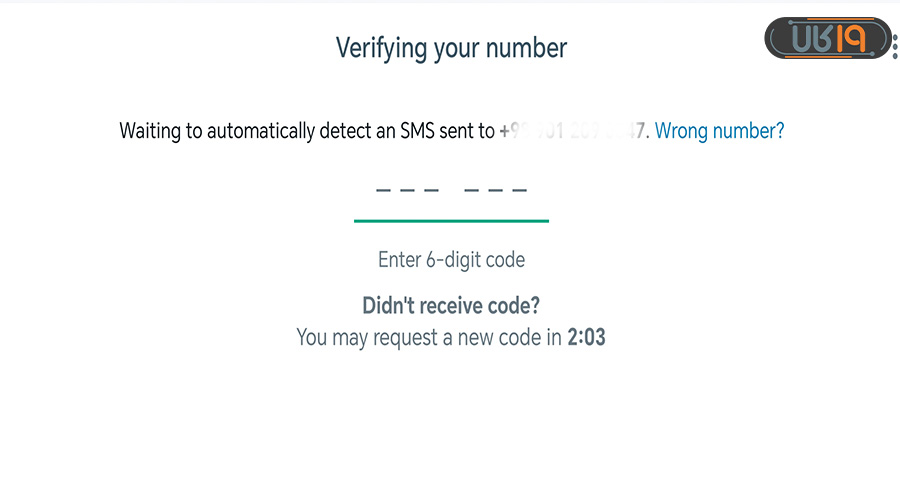Select the sixth digit placeholder dash

(x=519, y=190)
